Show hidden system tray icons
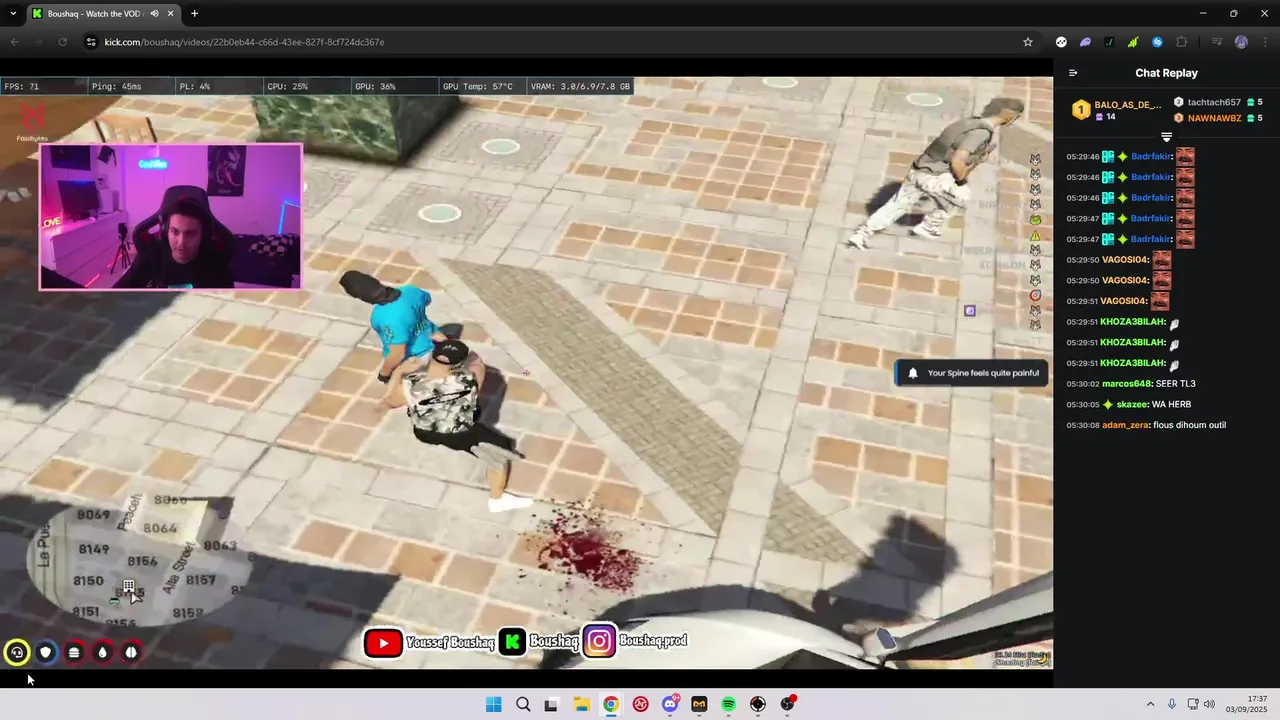Viewport: 1280px width, 720px height. click(x=1150, y=704)
